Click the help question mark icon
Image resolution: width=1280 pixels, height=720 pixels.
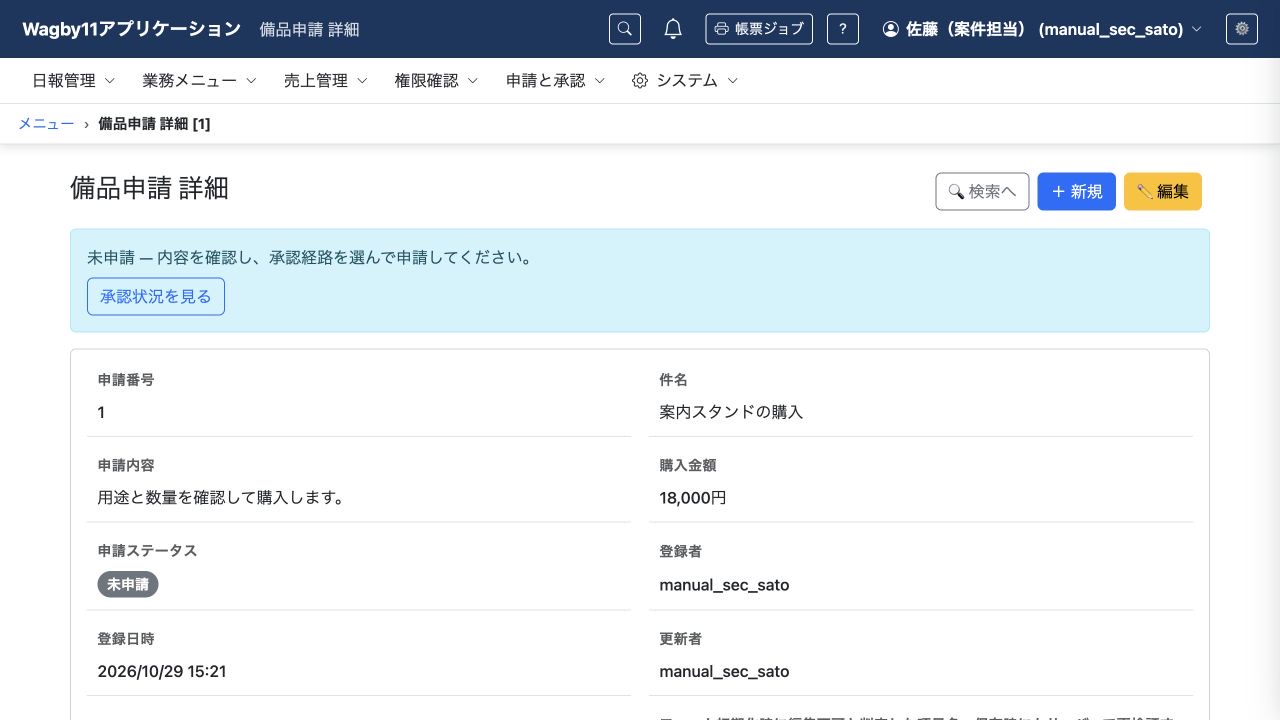pyautogui.click(x=843, y=29)
